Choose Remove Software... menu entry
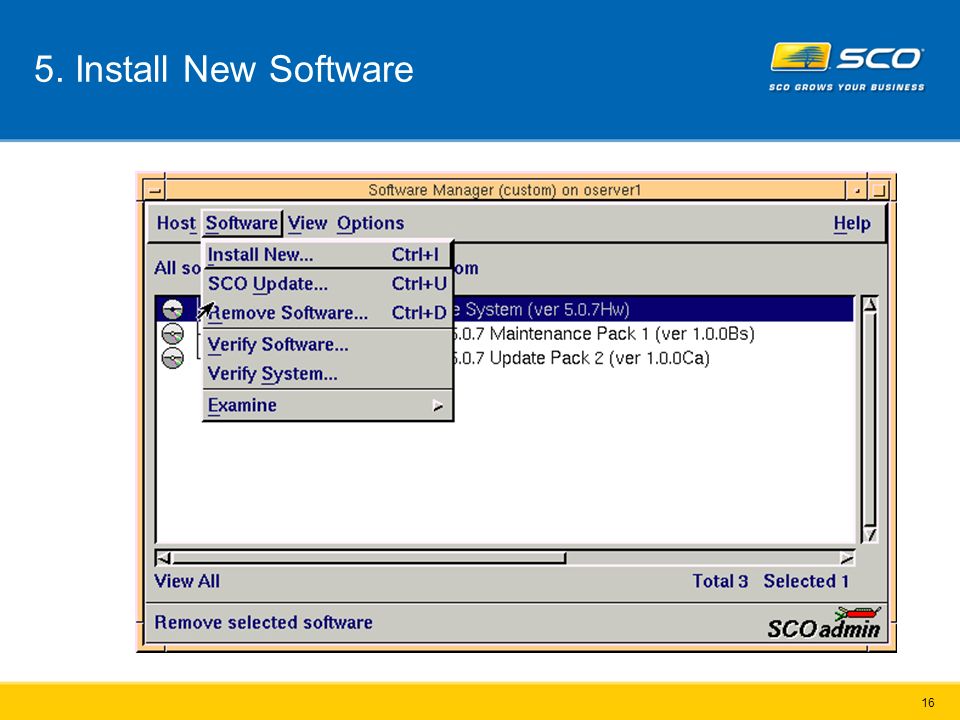 pyautogui.click(x=328, y=313)
